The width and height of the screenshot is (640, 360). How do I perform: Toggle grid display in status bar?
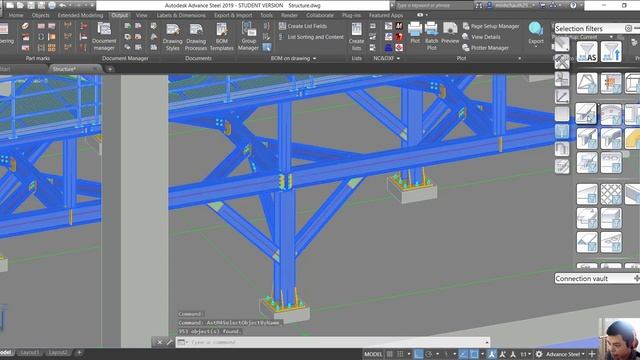(390, 354)
